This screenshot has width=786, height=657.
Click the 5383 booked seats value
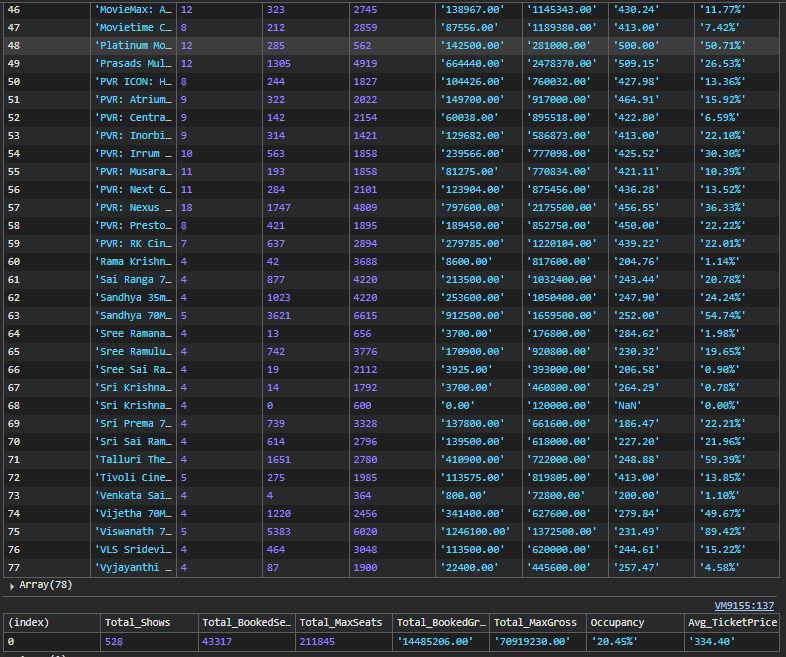click(x=279, y=532)
